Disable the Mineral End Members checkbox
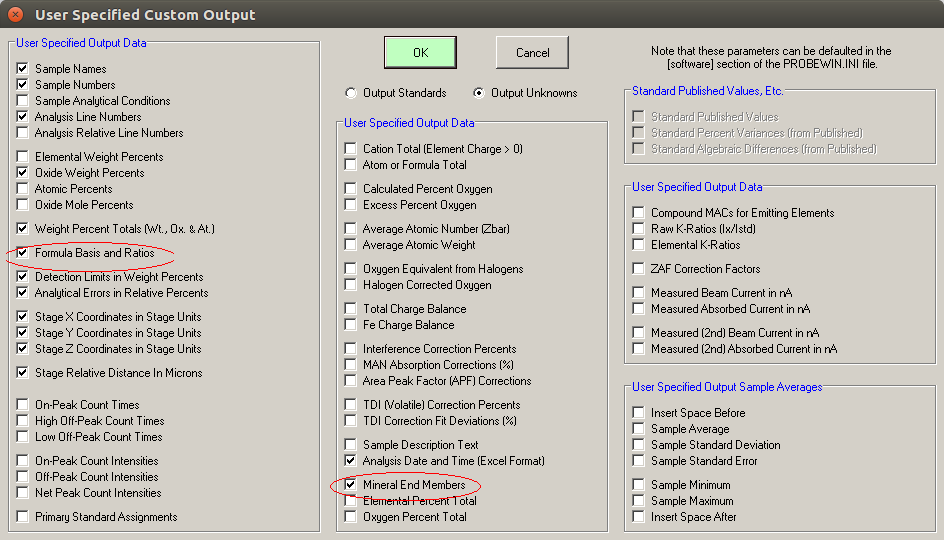The image size is (944, 540). [351, 485]
